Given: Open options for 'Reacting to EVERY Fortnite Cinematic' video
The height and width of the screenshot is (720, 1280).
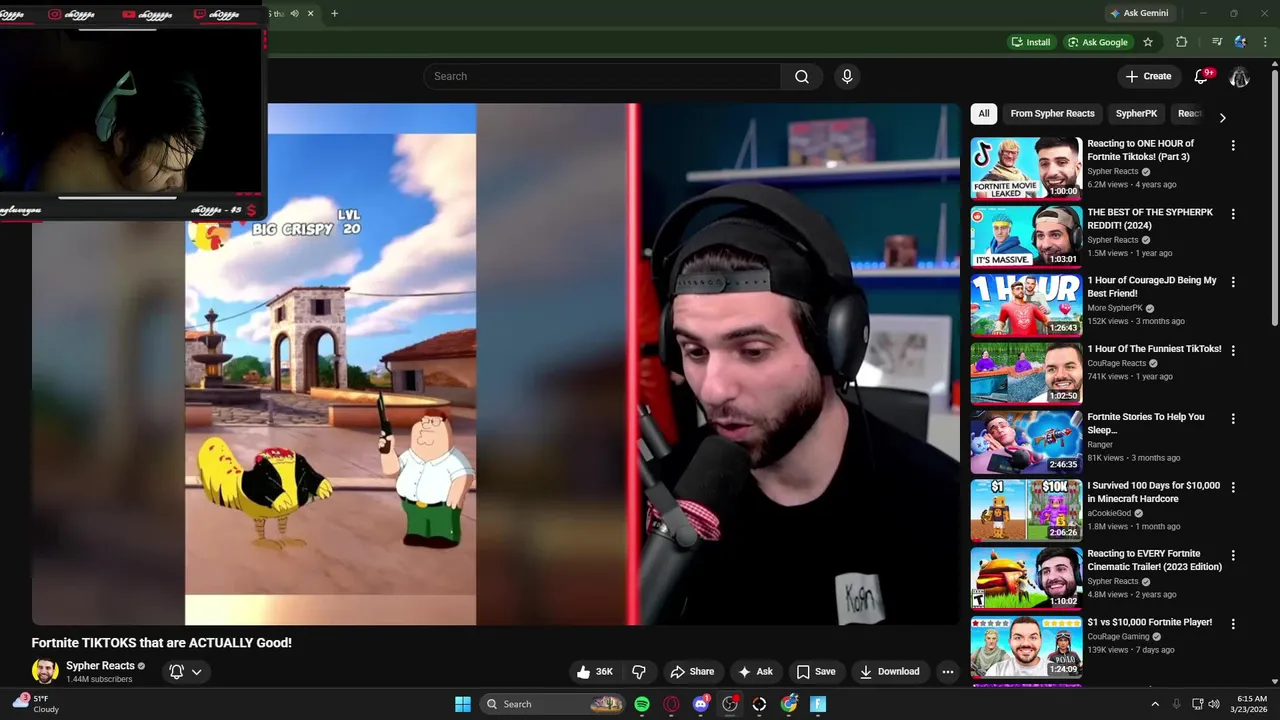Looking at the screenshot, I should (x=1233, y=555).
